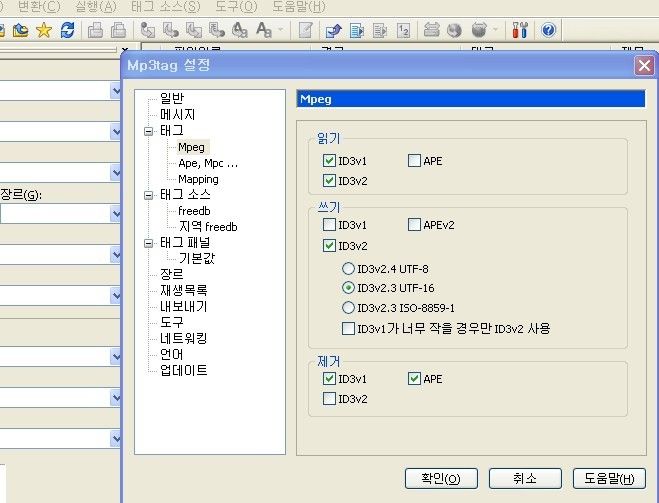Click the blue playlist document icon
This screenshot has height=503, width=659.
coord(357,30)
